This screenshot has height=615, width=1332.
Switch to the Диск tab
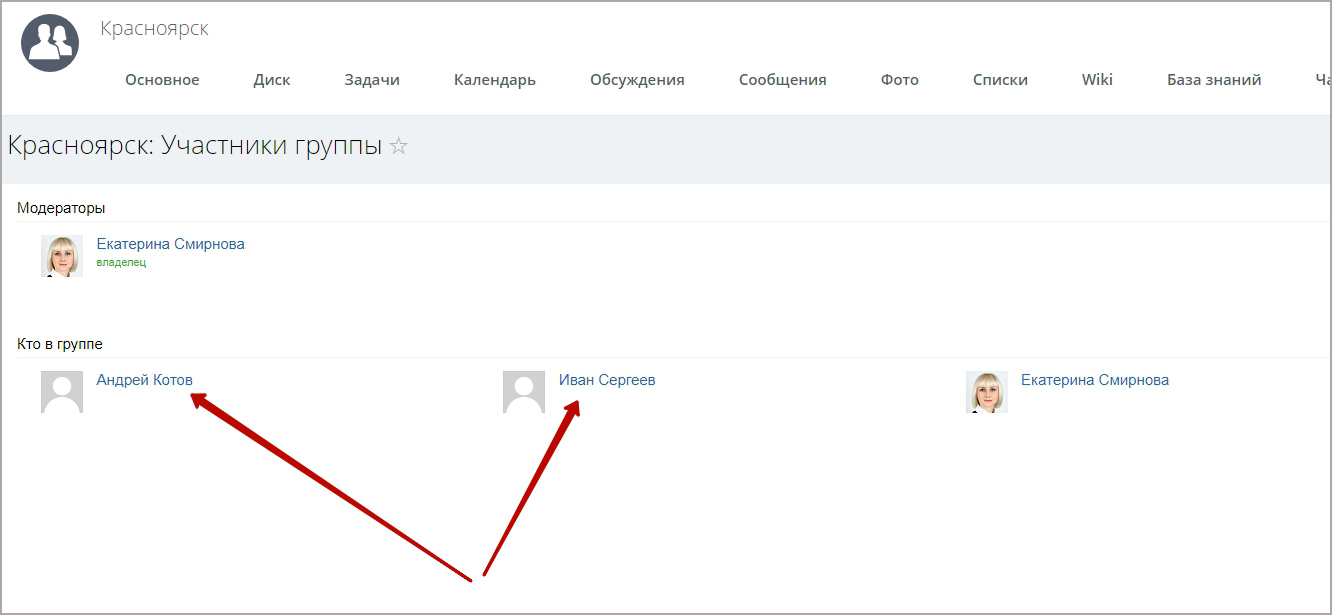(x=272, y=80)
